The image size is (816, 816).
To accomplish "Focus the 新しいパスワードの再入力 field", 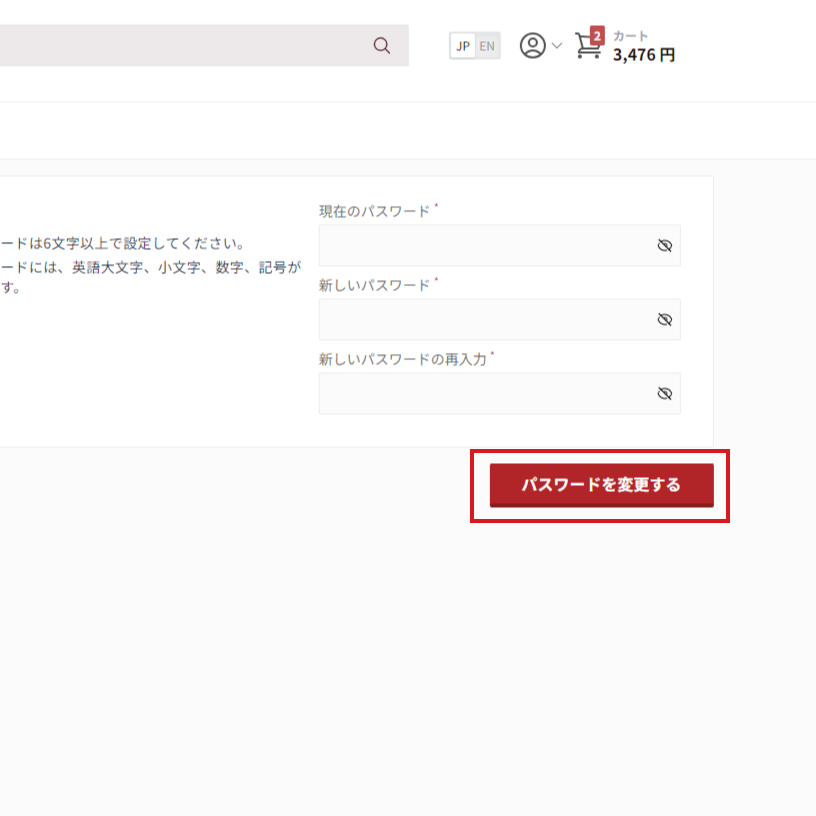I will [500, 393].
